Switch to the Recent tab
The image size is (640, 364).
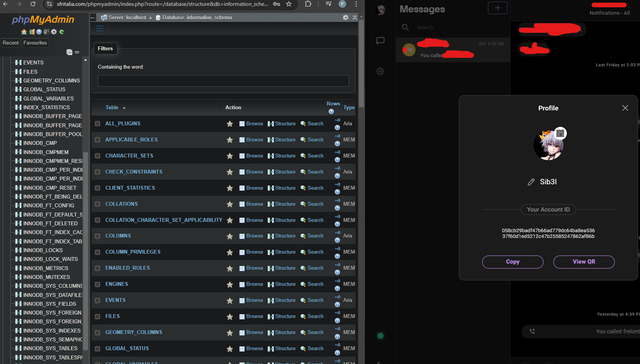[11, 43]
